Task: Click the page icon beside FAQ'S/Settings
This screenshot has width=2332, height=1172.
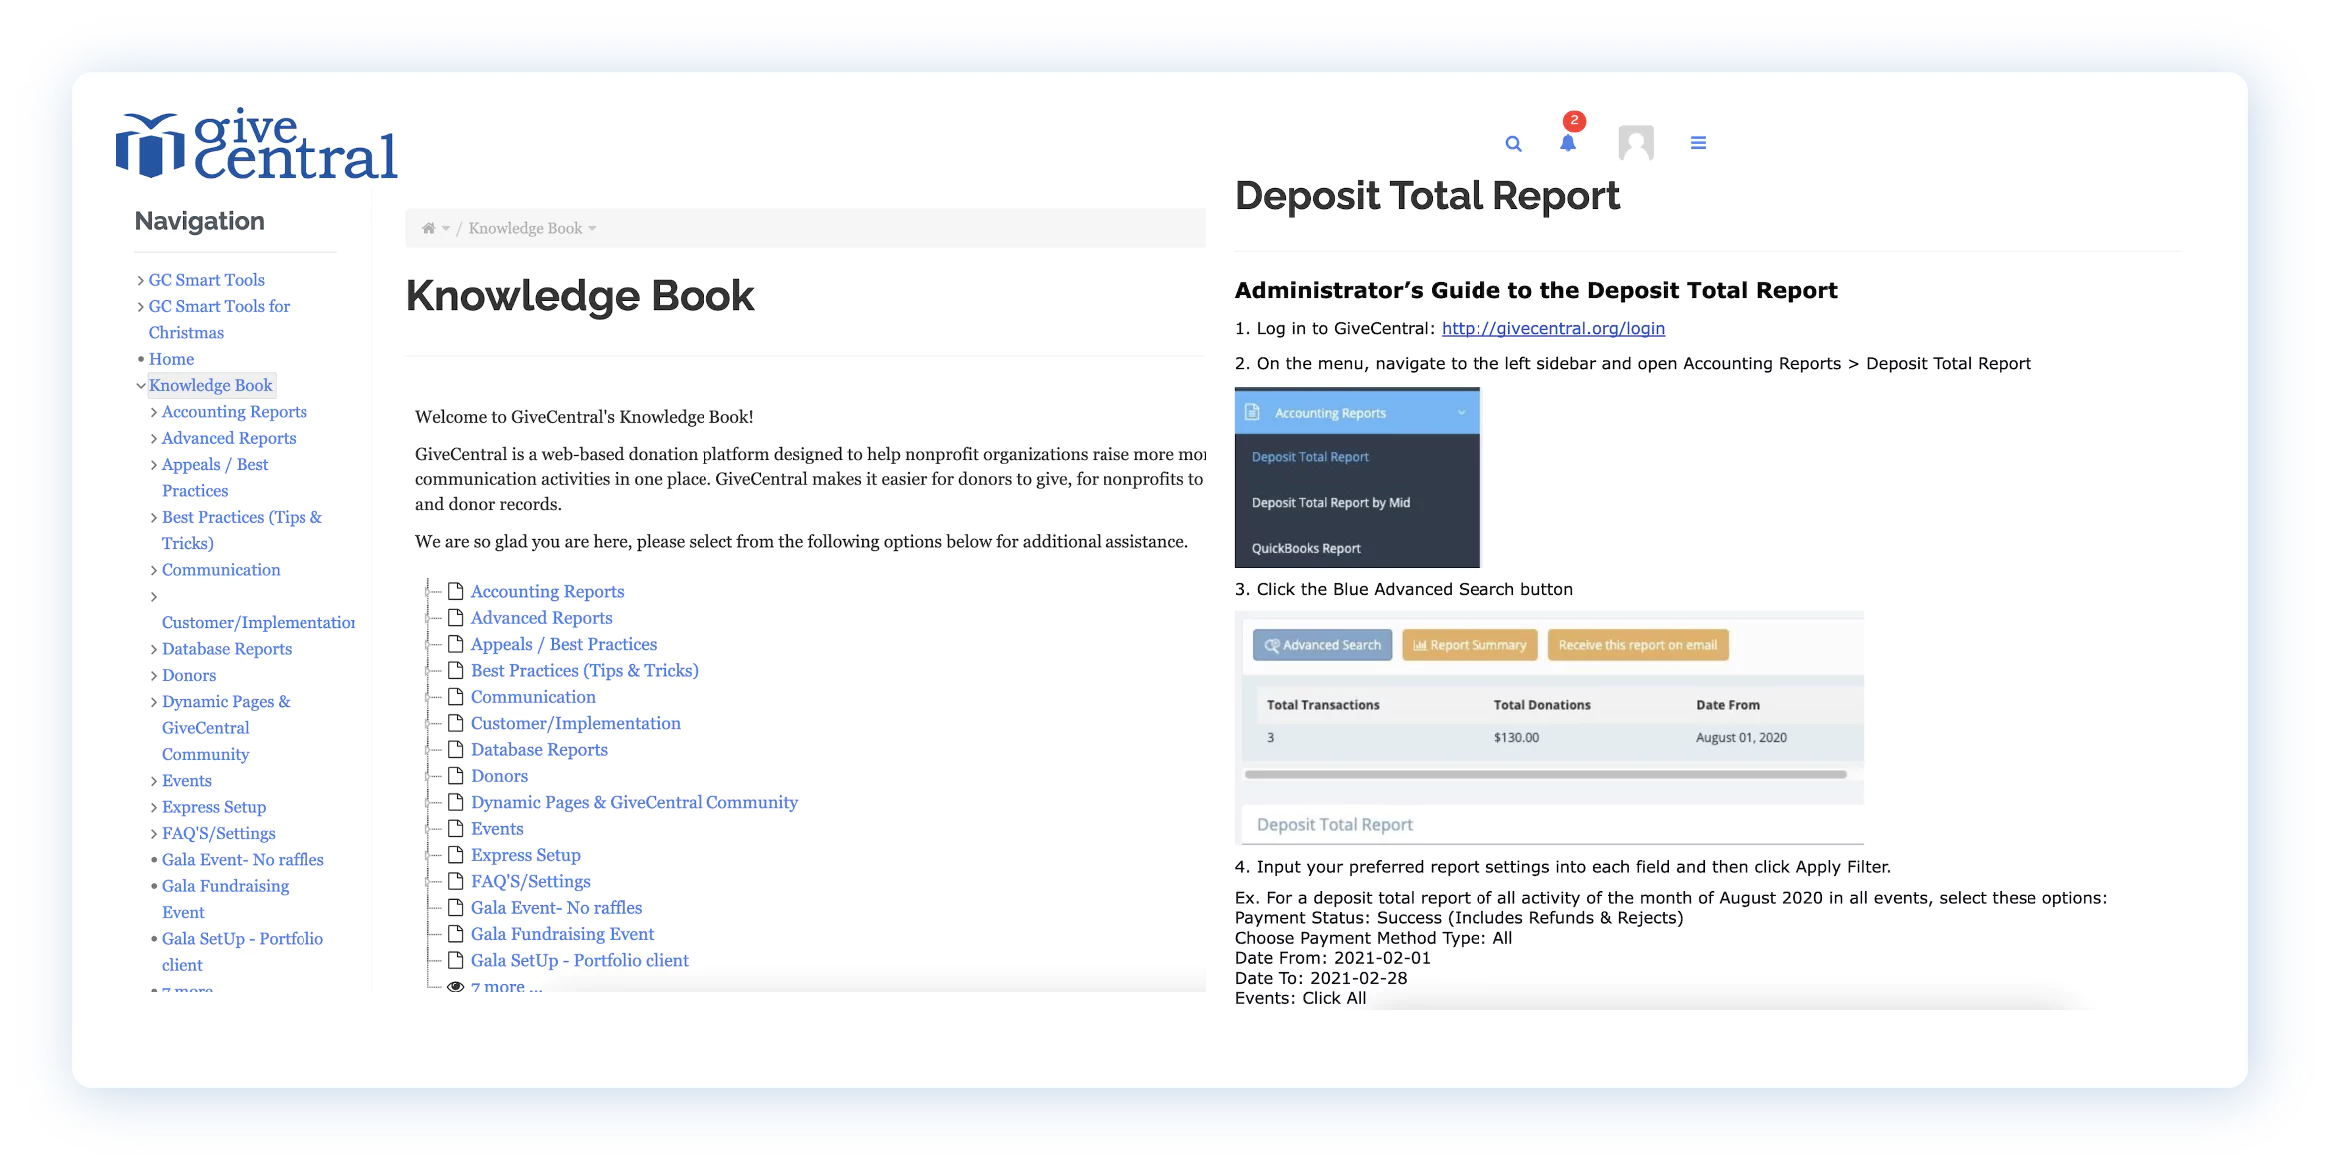Action: (455, 881)
